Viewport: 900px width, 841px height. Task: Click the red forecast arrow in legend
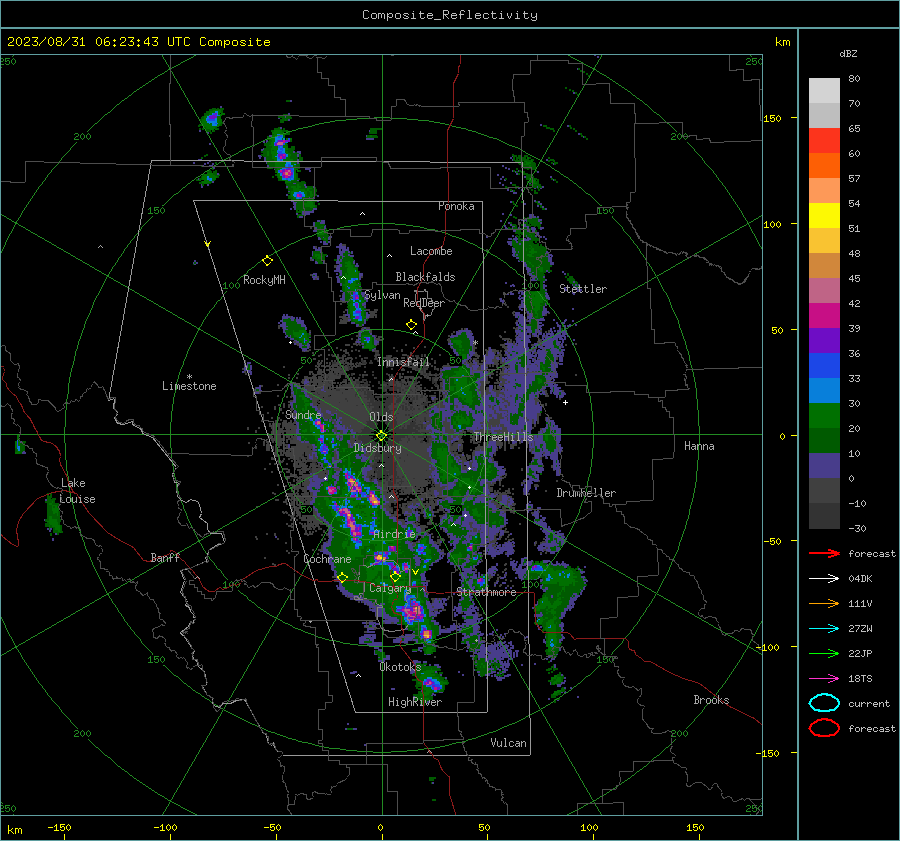(824, 553)
